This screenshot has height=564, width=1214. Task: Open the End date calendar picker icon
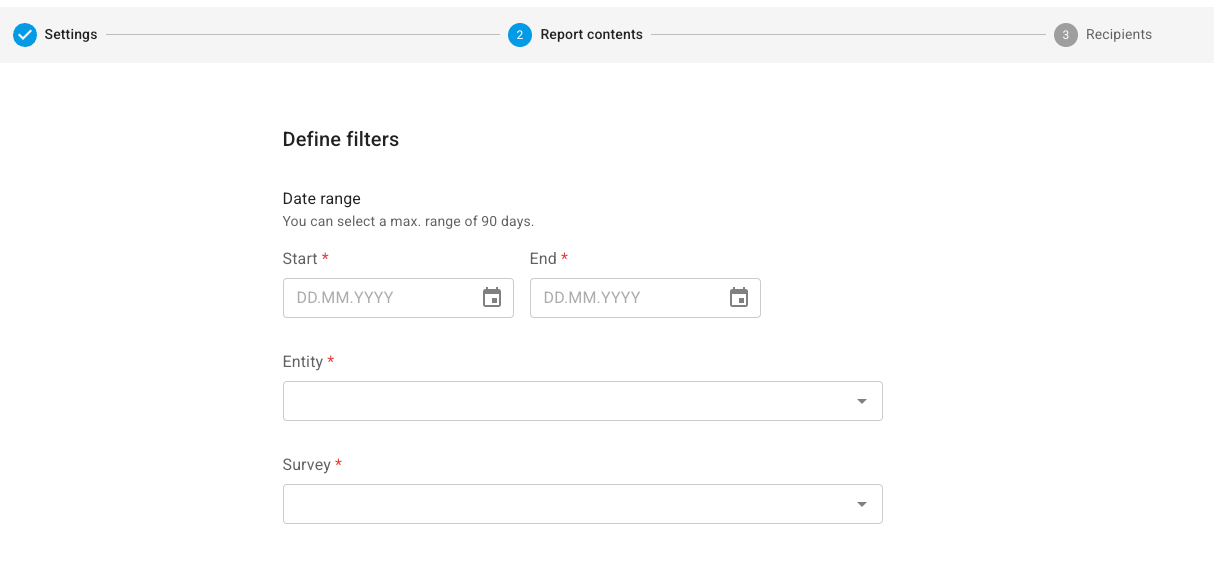click(739, 297)
